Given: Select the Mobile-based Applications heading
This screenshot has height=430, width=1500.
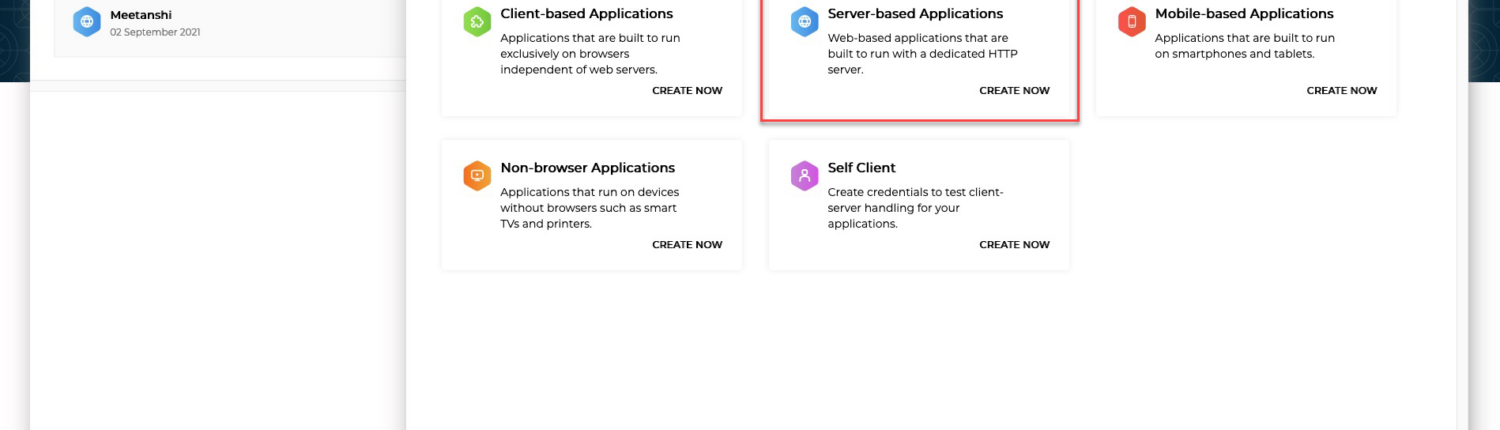Looking at the screenshot, I should [x=1244, y=14].
